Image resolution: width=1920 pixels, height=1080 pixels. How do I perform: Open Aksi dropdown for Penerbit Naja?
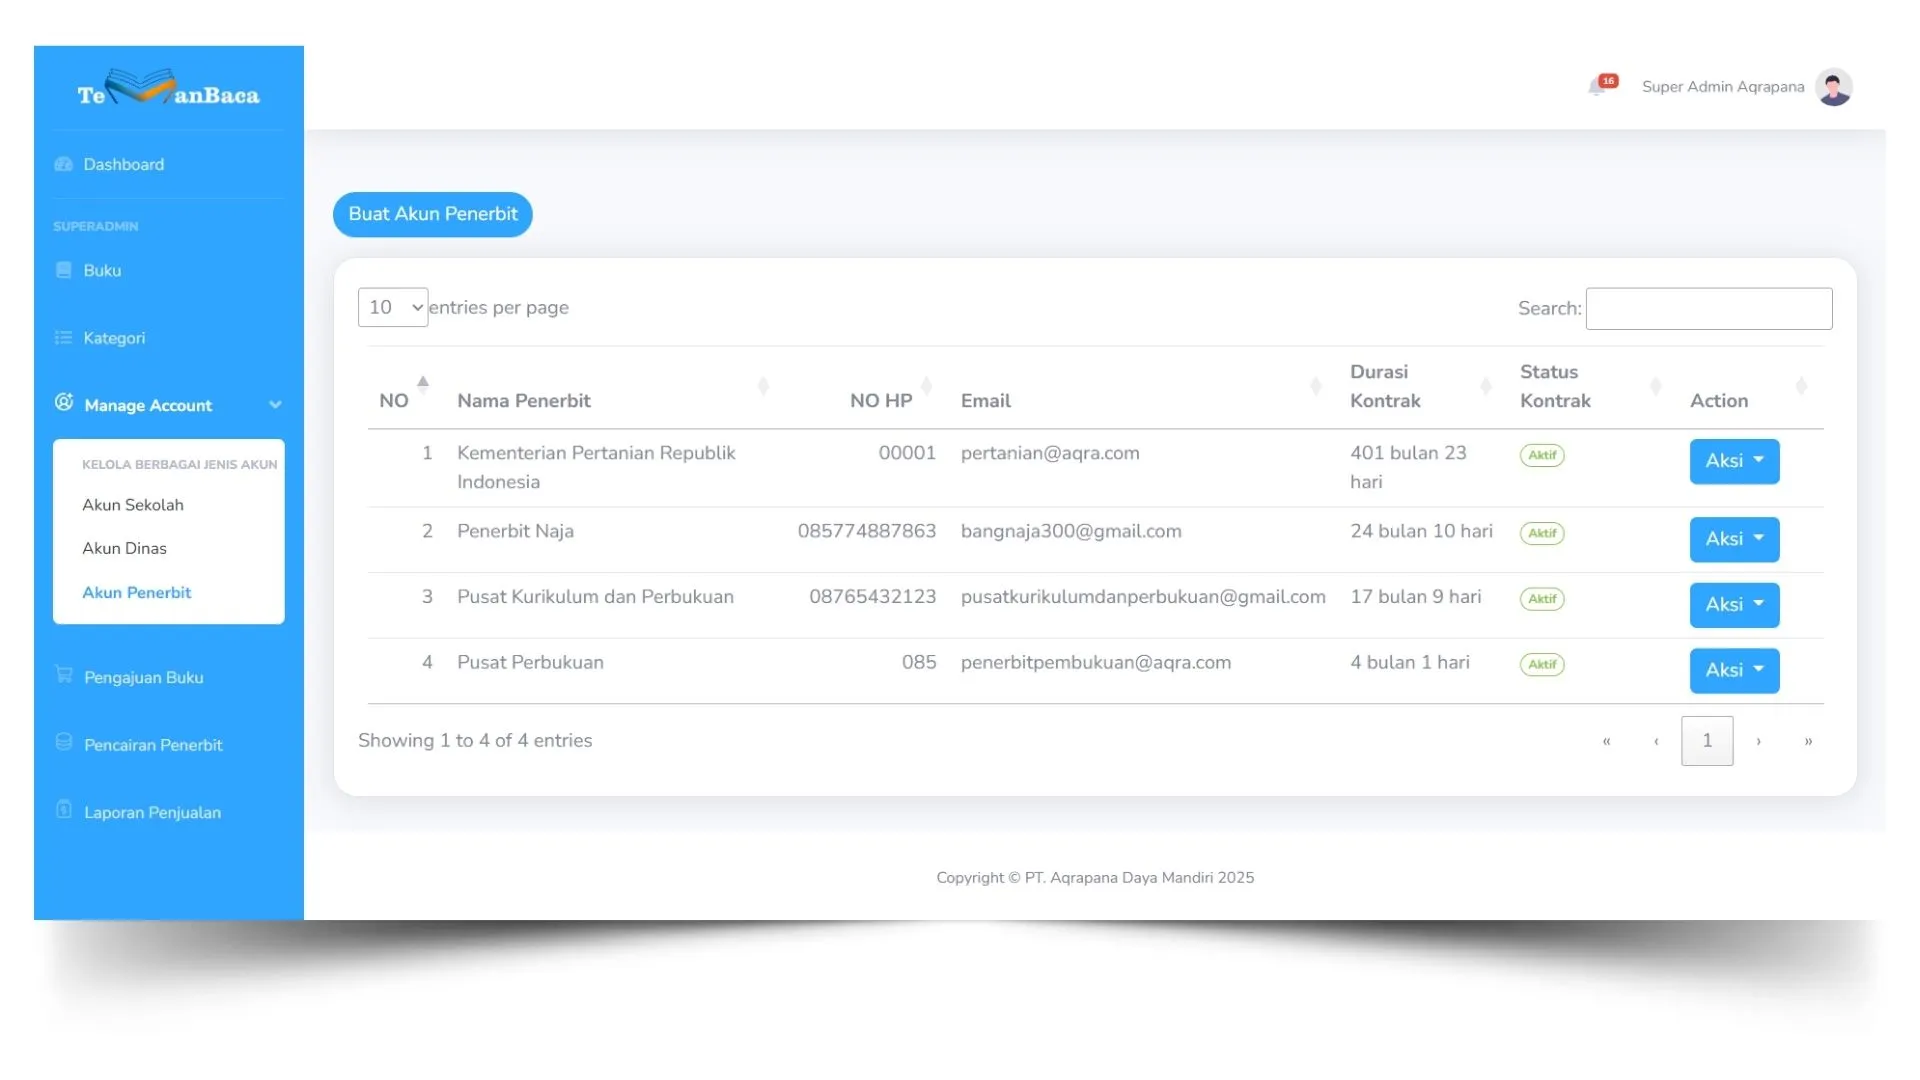pyautogui.click(x=1734, y=539)
